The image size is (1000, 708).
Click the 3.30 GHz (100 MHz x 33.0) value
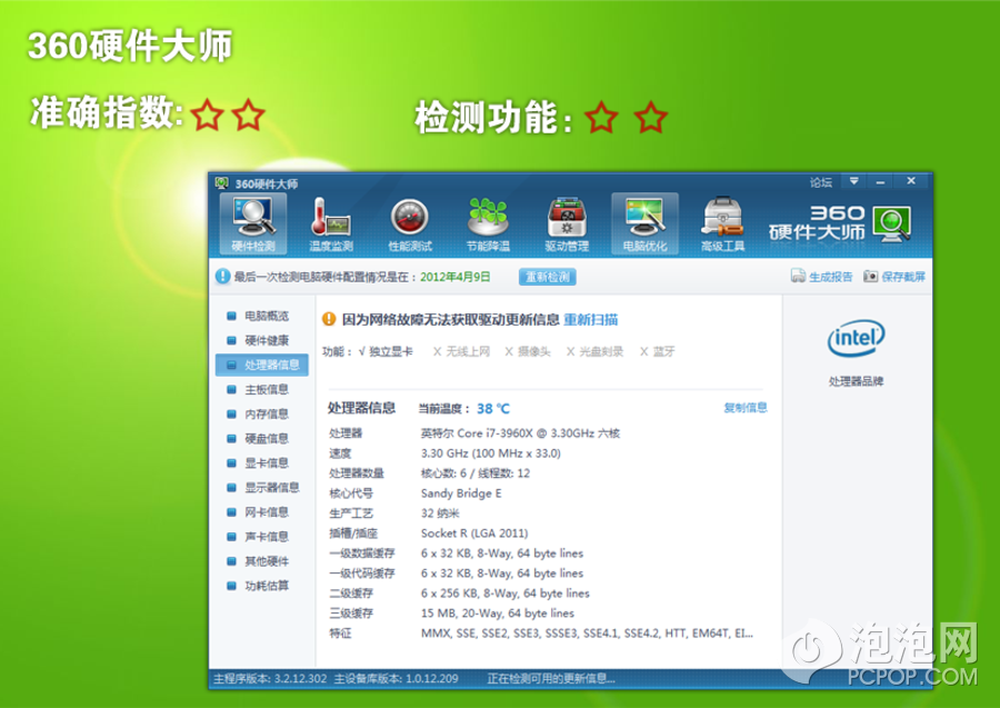coord(490,454)
